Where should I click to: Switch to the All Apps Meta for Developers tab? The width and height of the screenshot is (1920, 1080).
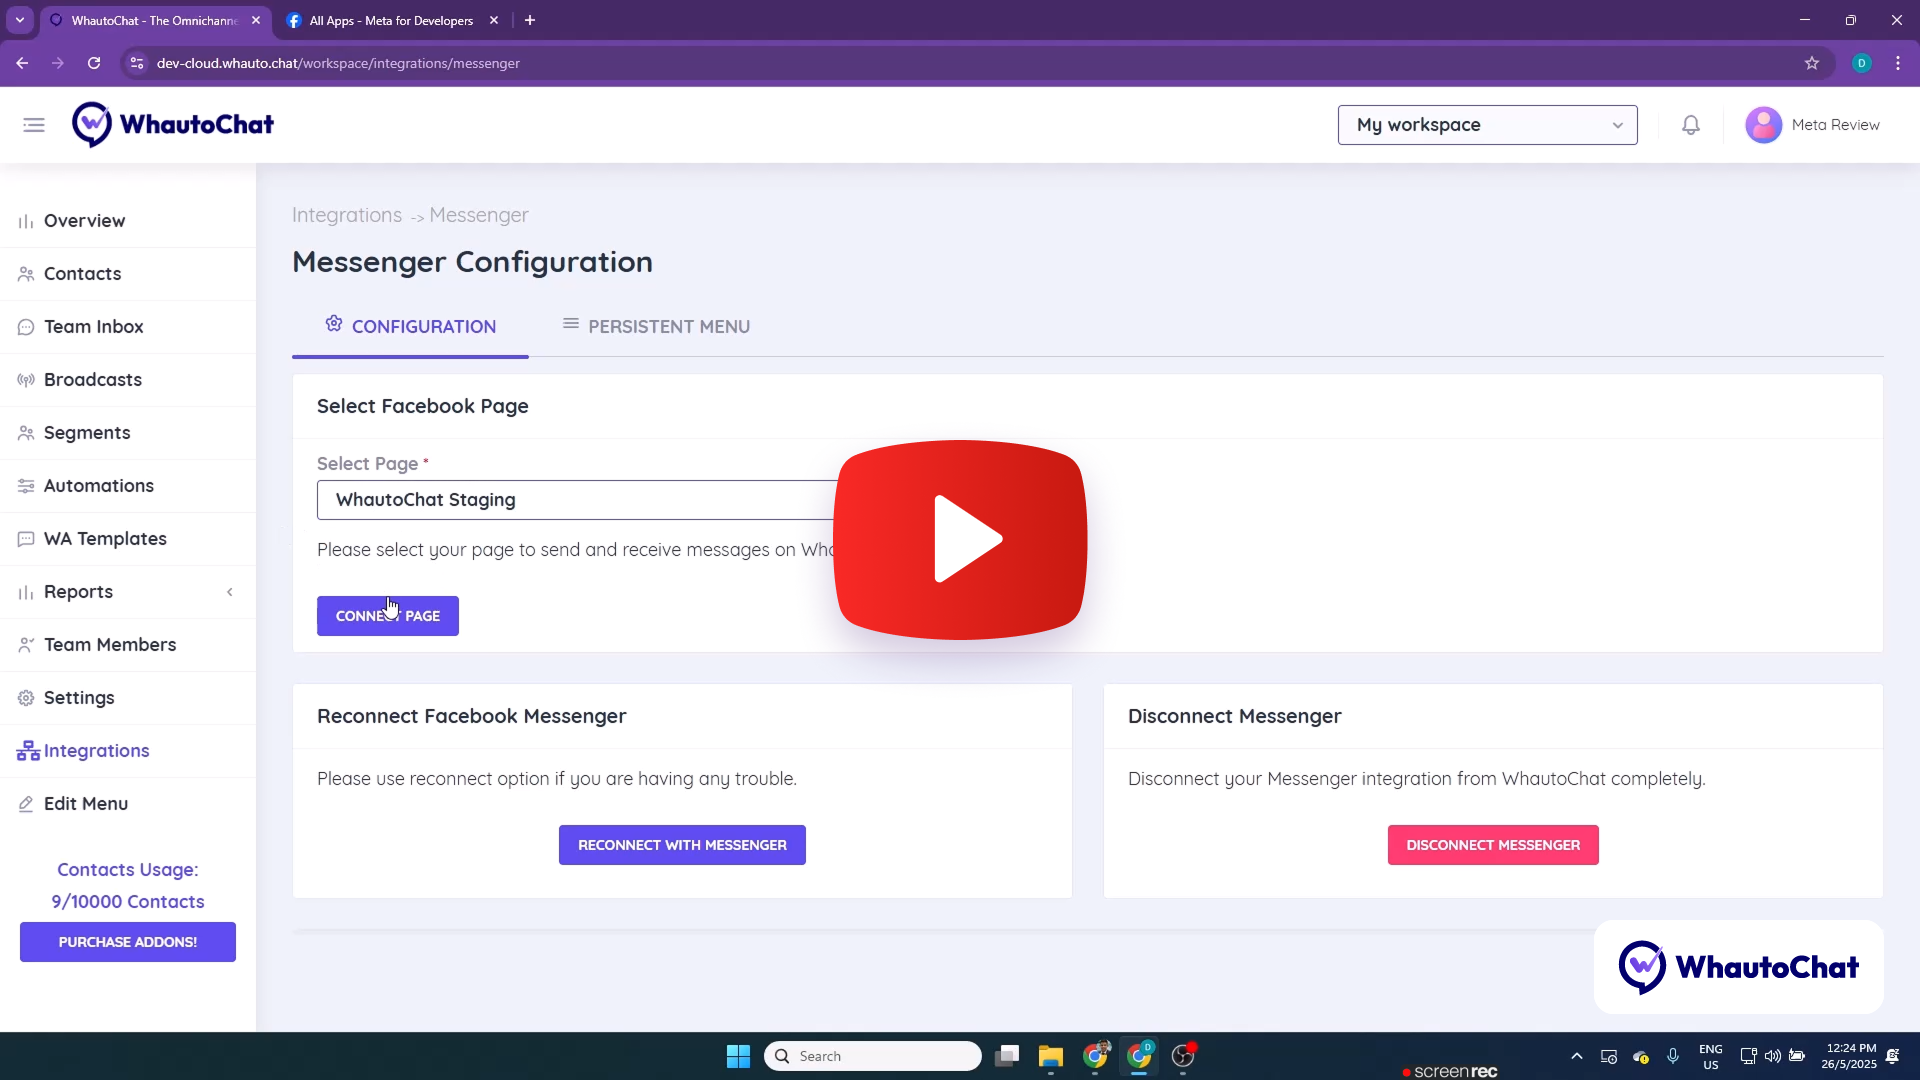click(390, 20)
